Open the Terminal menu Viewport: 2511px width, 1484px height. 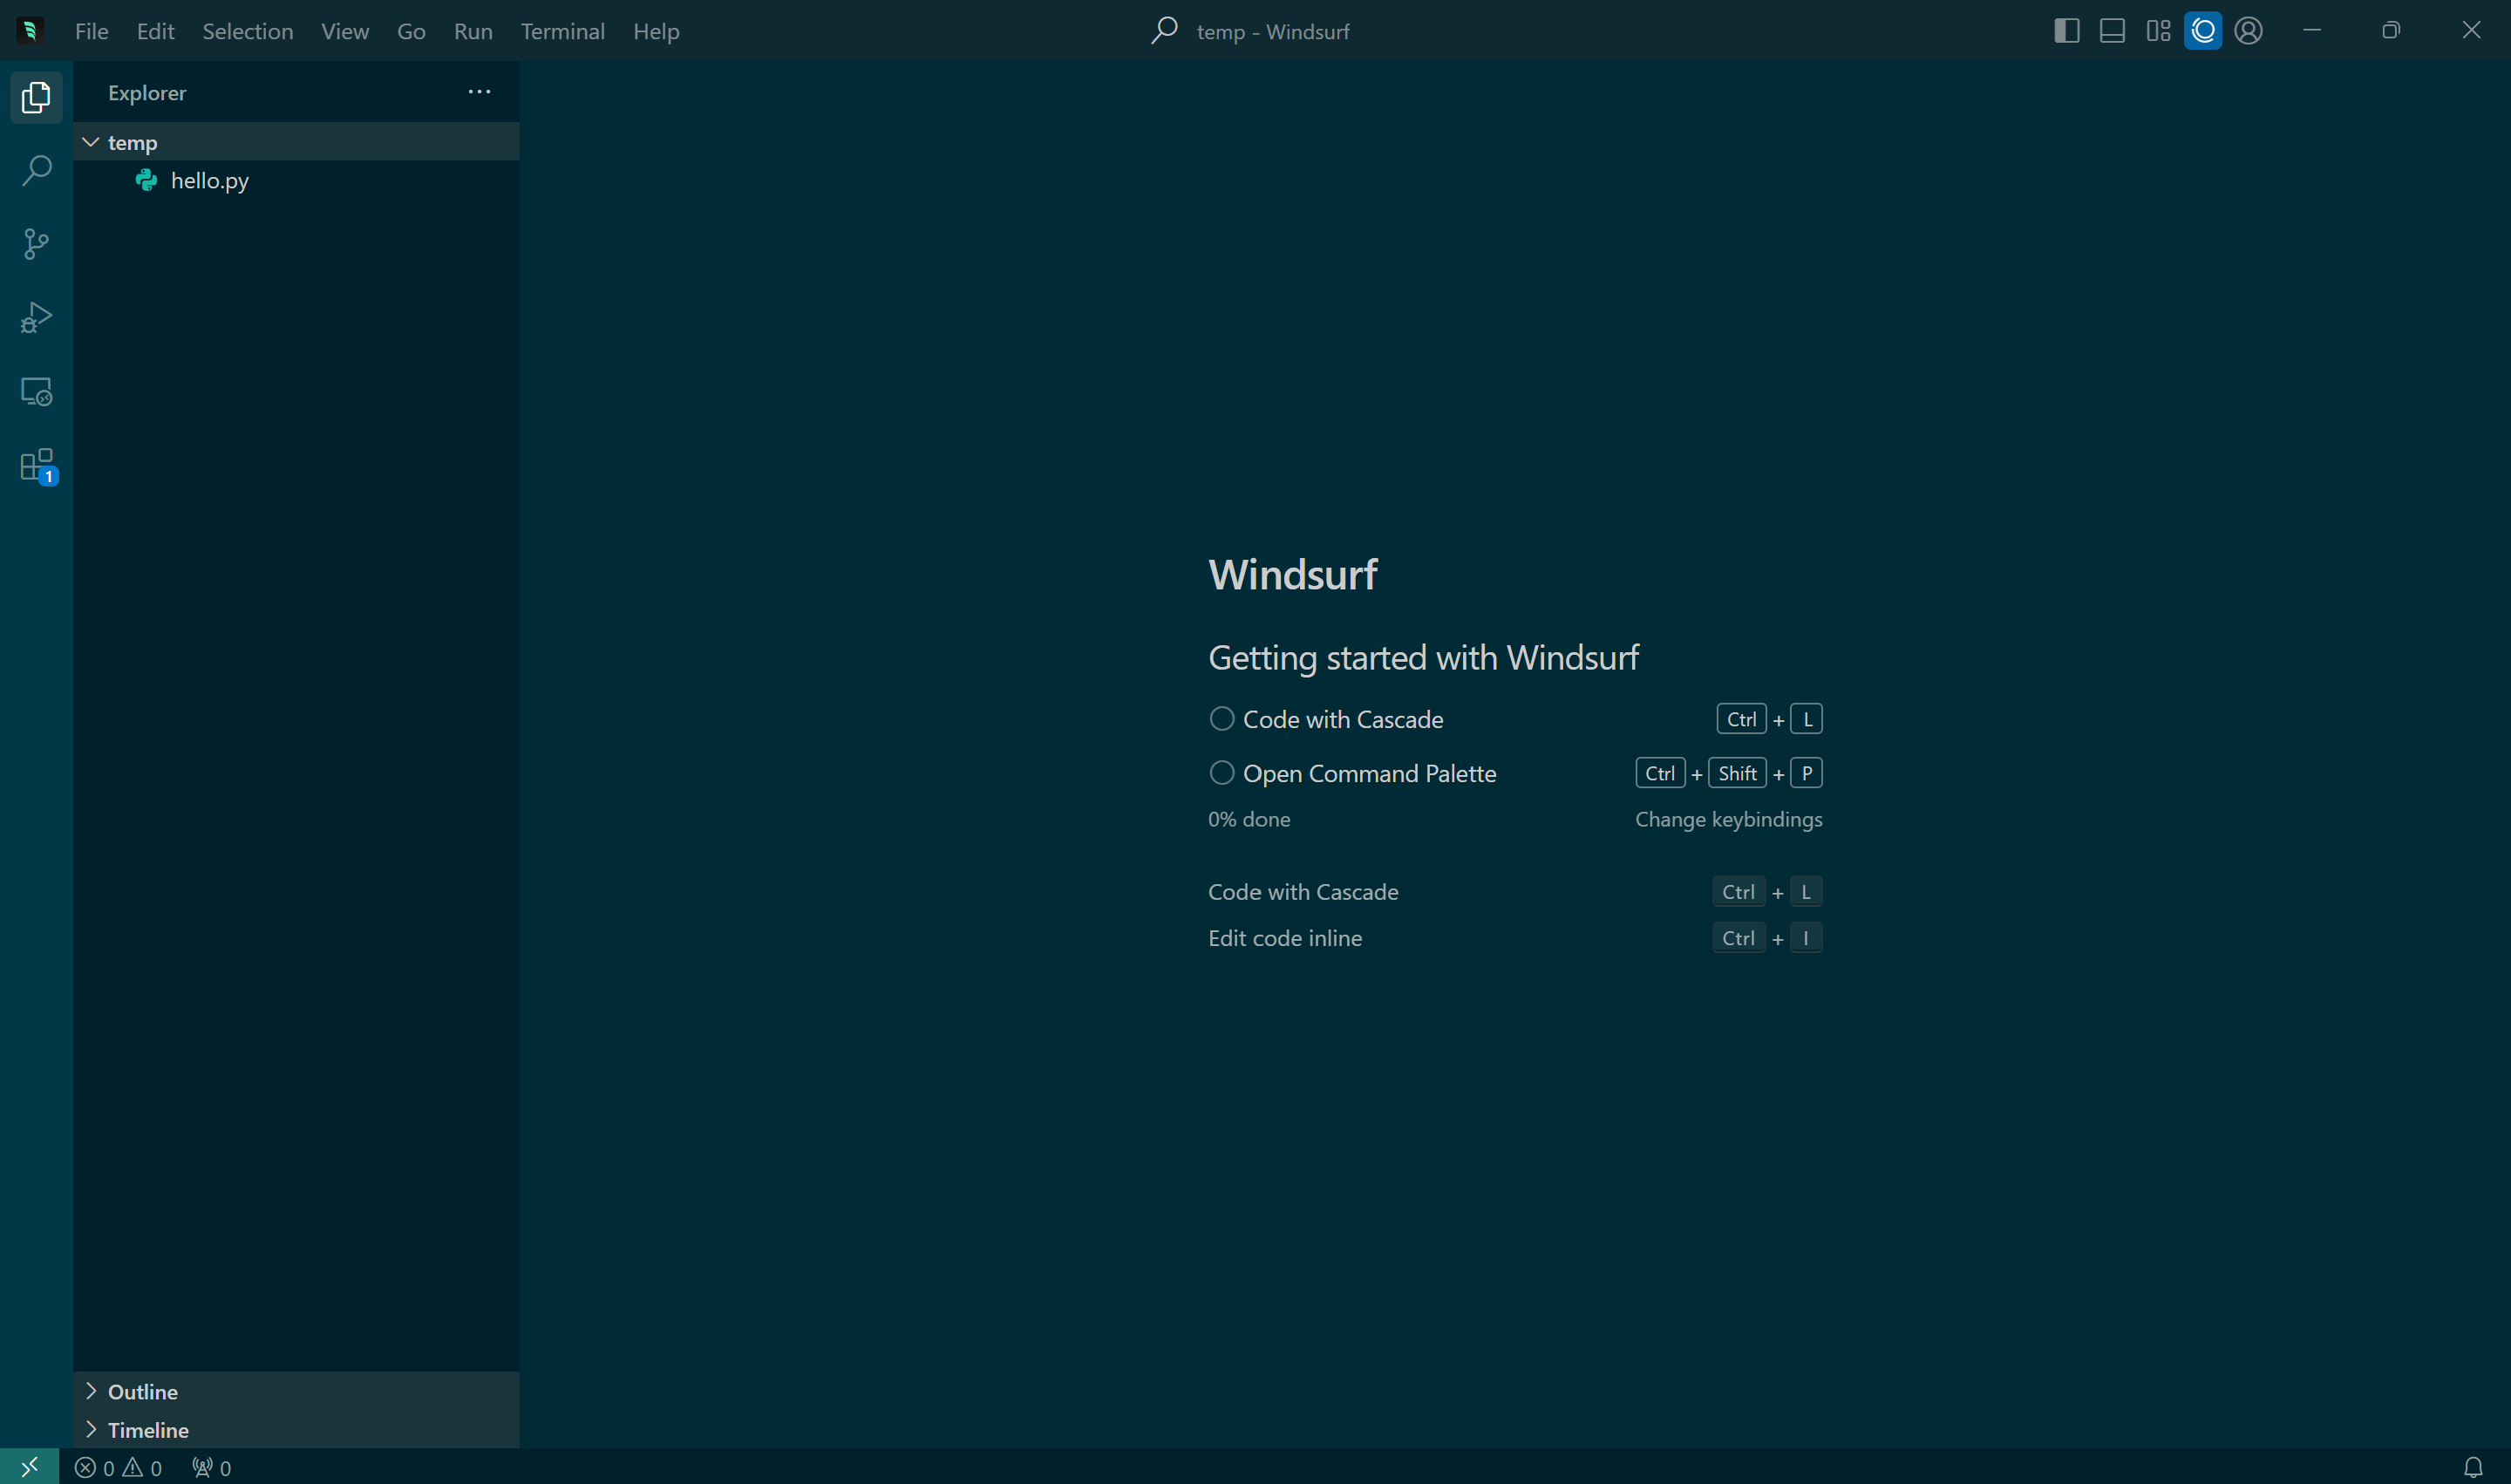pyautogui.click(x=563, y=31)
